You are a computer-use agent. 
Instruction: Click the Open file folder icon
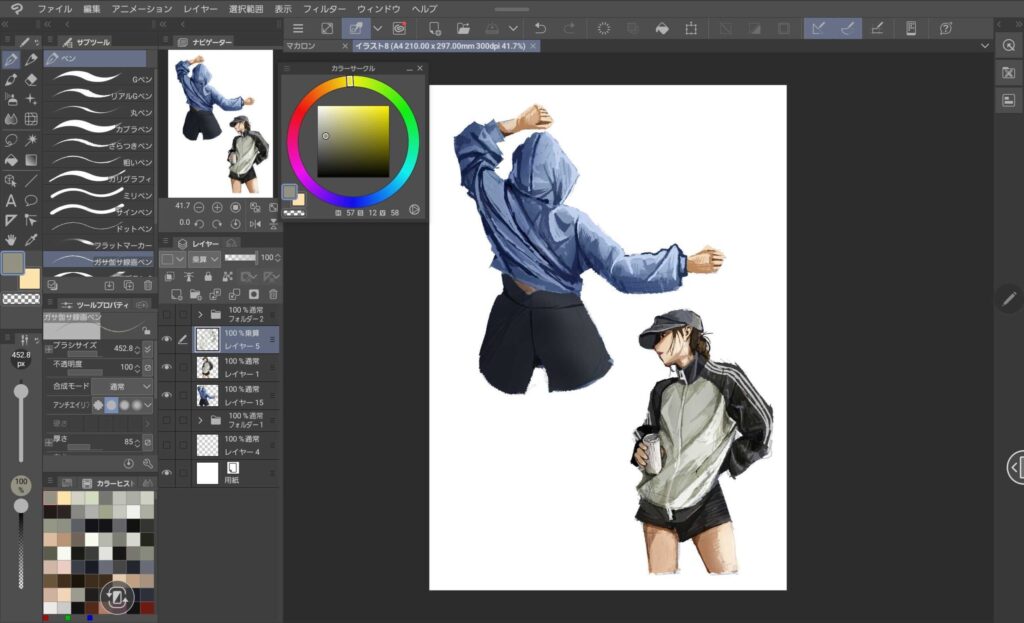[x=463, y=28]
